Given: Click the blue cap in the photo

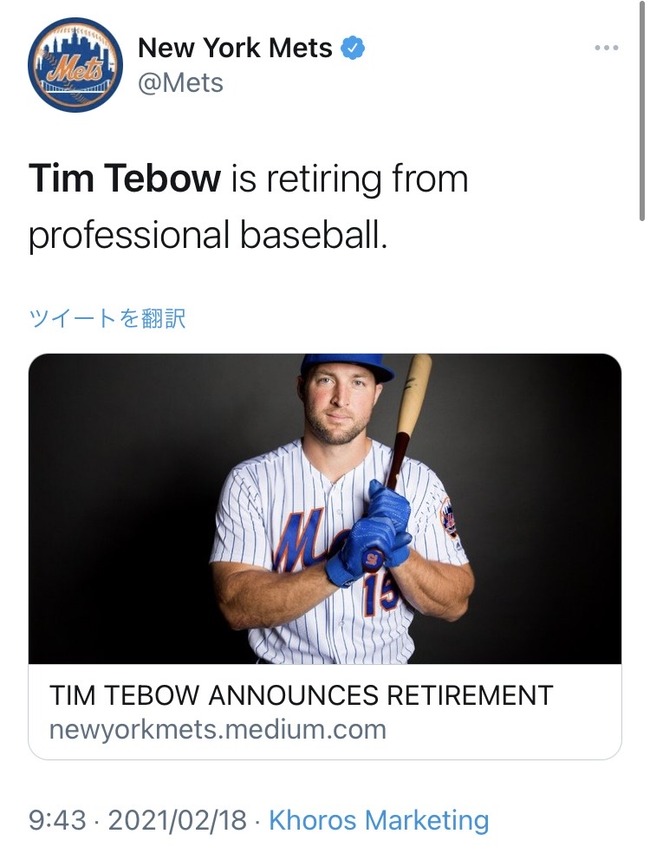Looking at the screenshot, I should pos(348,366).
